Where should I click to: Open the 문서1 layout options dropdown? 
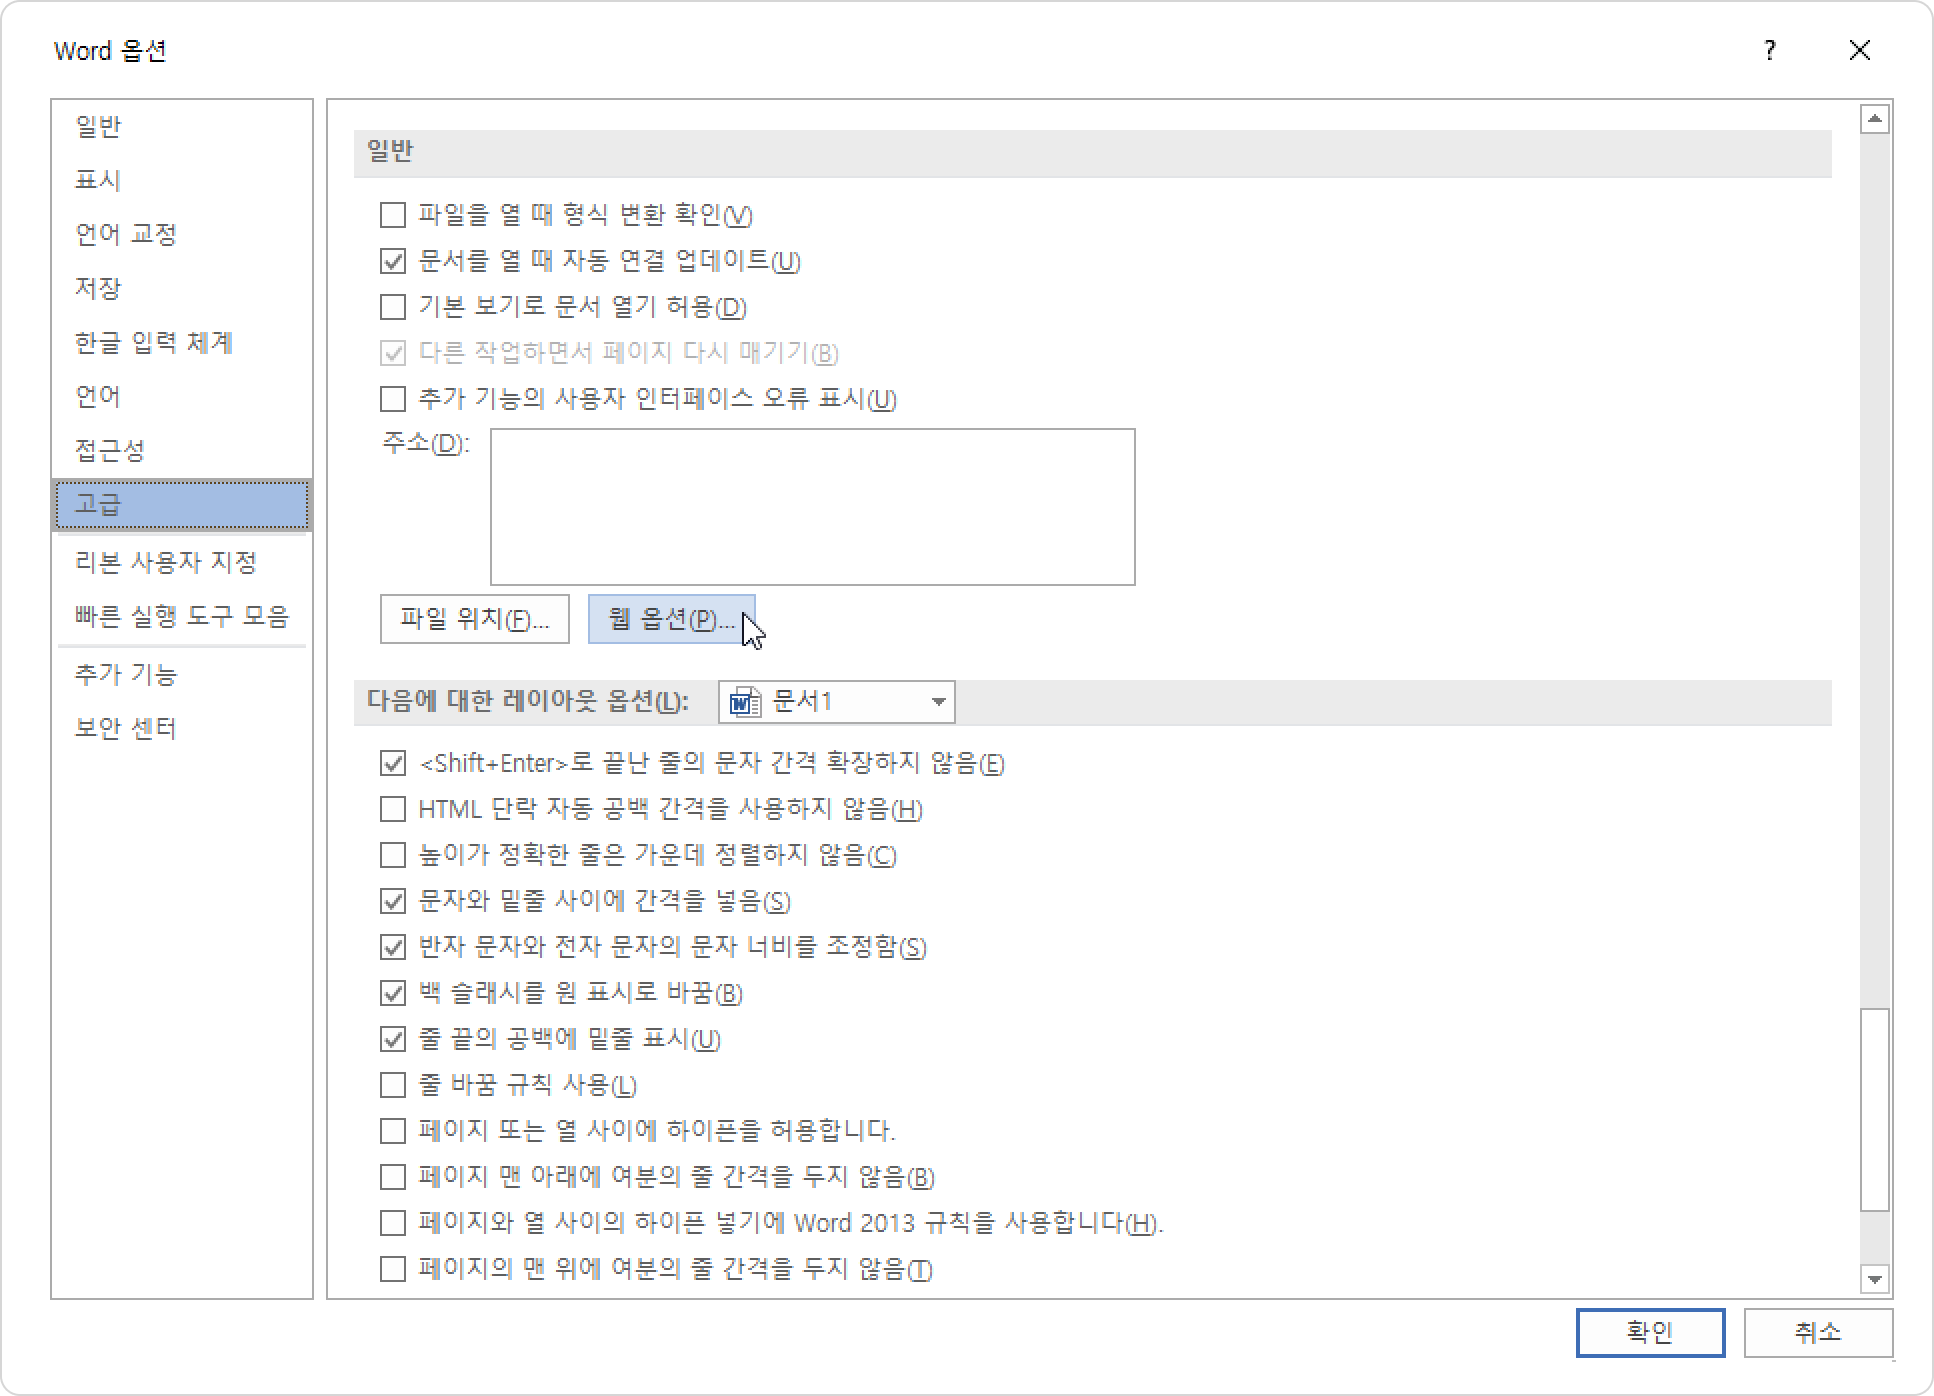(837, 702)
